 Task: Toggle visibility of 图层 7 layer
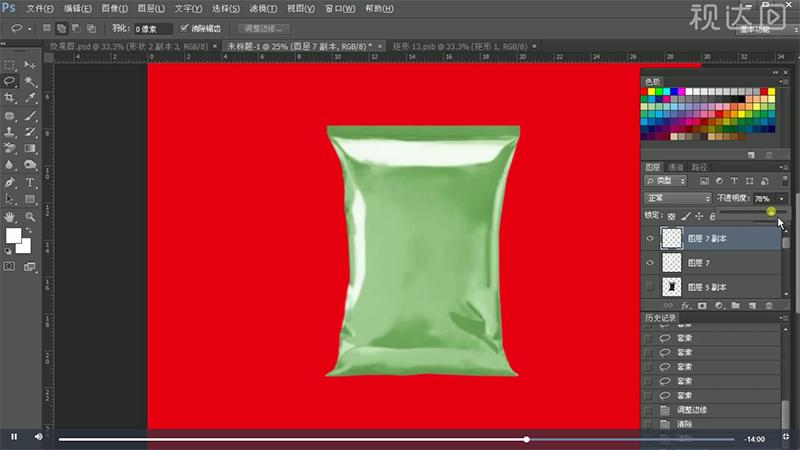click(x=649, y=263)
